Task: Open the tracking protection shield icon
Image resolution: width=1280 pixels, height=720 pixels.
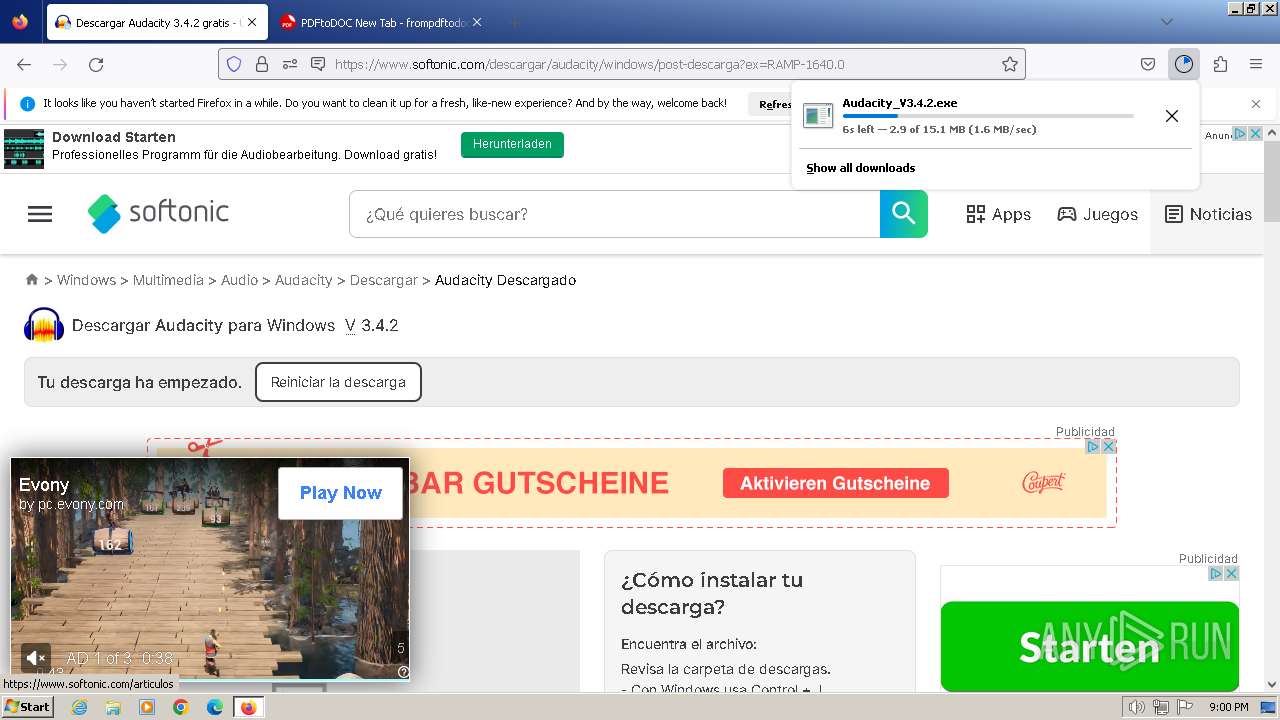Action: (234, 64)
